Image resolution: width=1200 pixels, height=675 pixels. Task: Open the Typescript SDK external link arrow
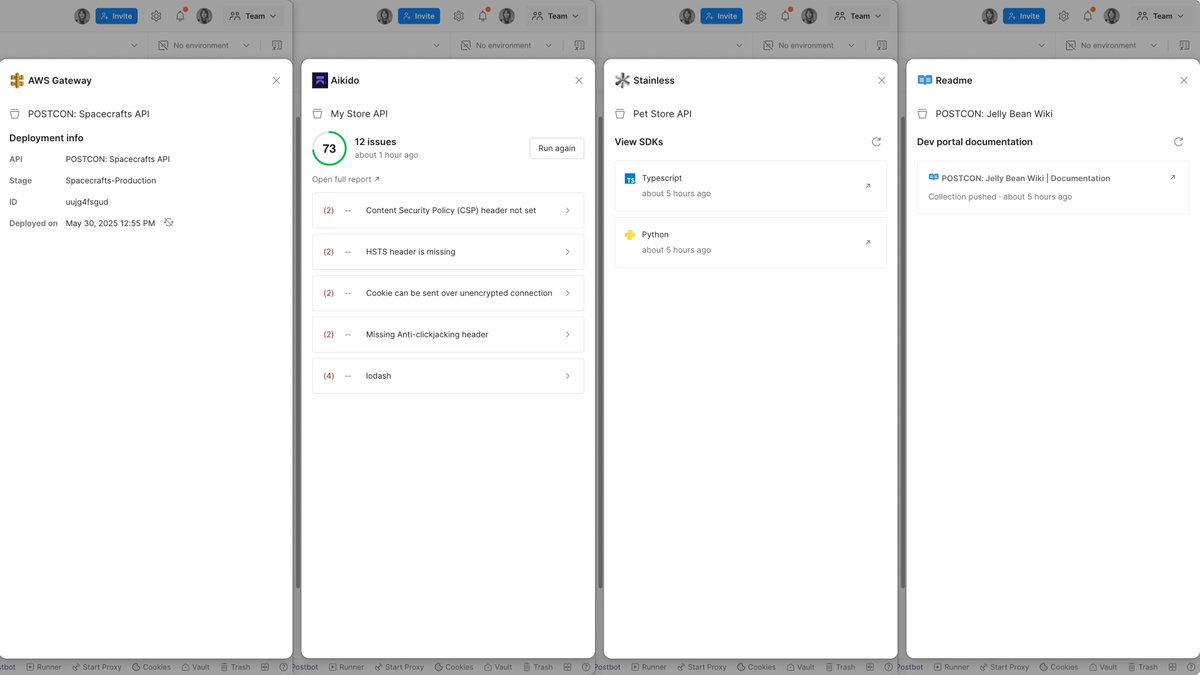867,186
